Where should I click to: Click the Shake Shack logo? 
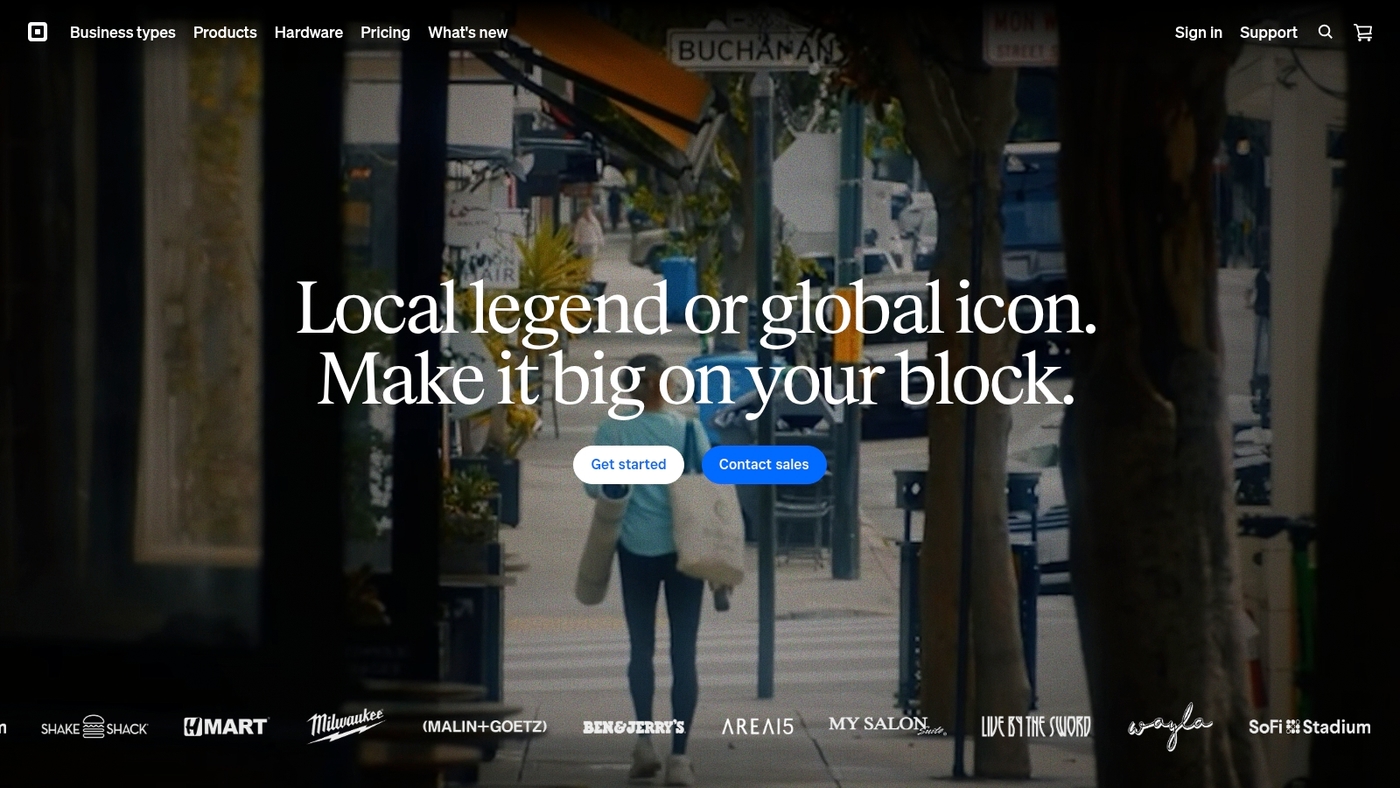click(x=93, y=727)
